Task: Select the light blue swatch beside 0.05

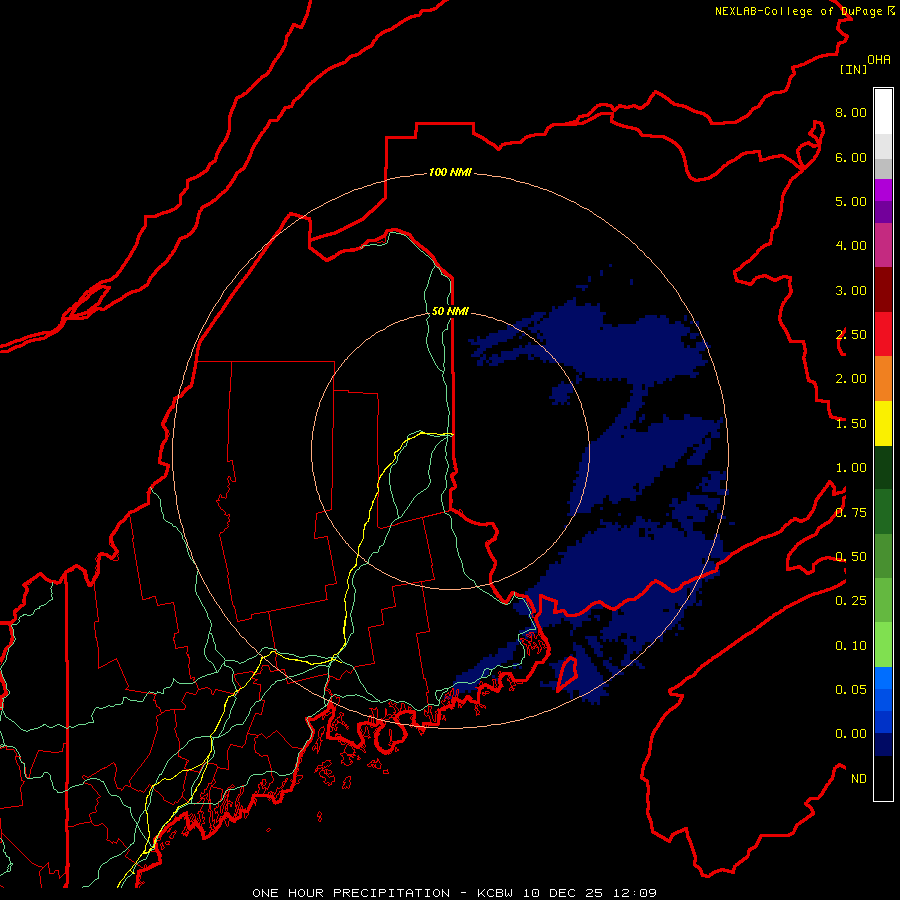Action: (x=883, y=678)
